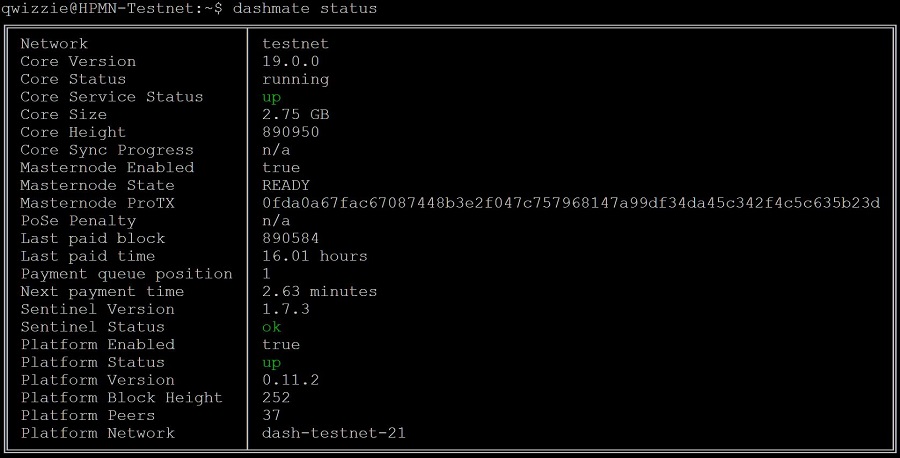
Task: Click the Masternode State READY value
Action: [286, 185]
